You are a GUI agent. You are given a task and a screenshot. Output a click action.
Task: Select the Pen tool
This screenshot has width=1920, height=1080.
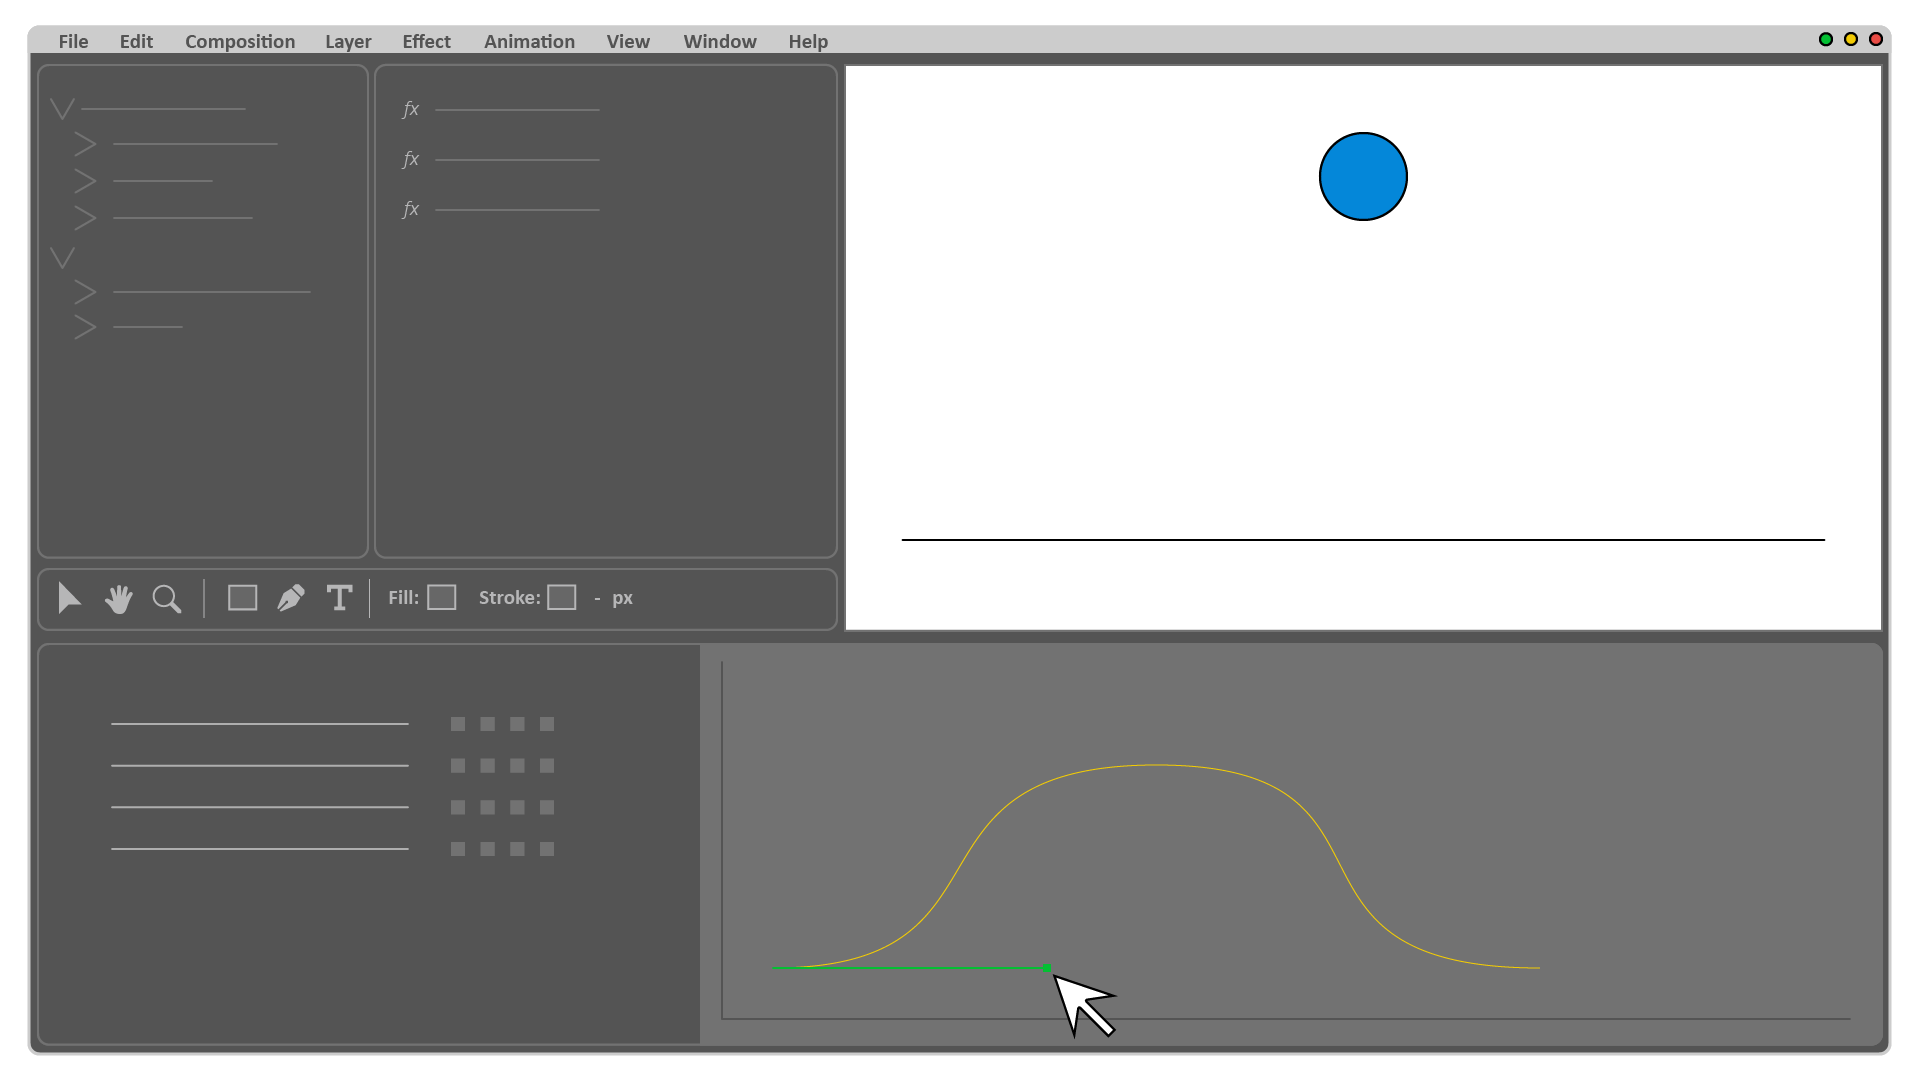[291, 598]
